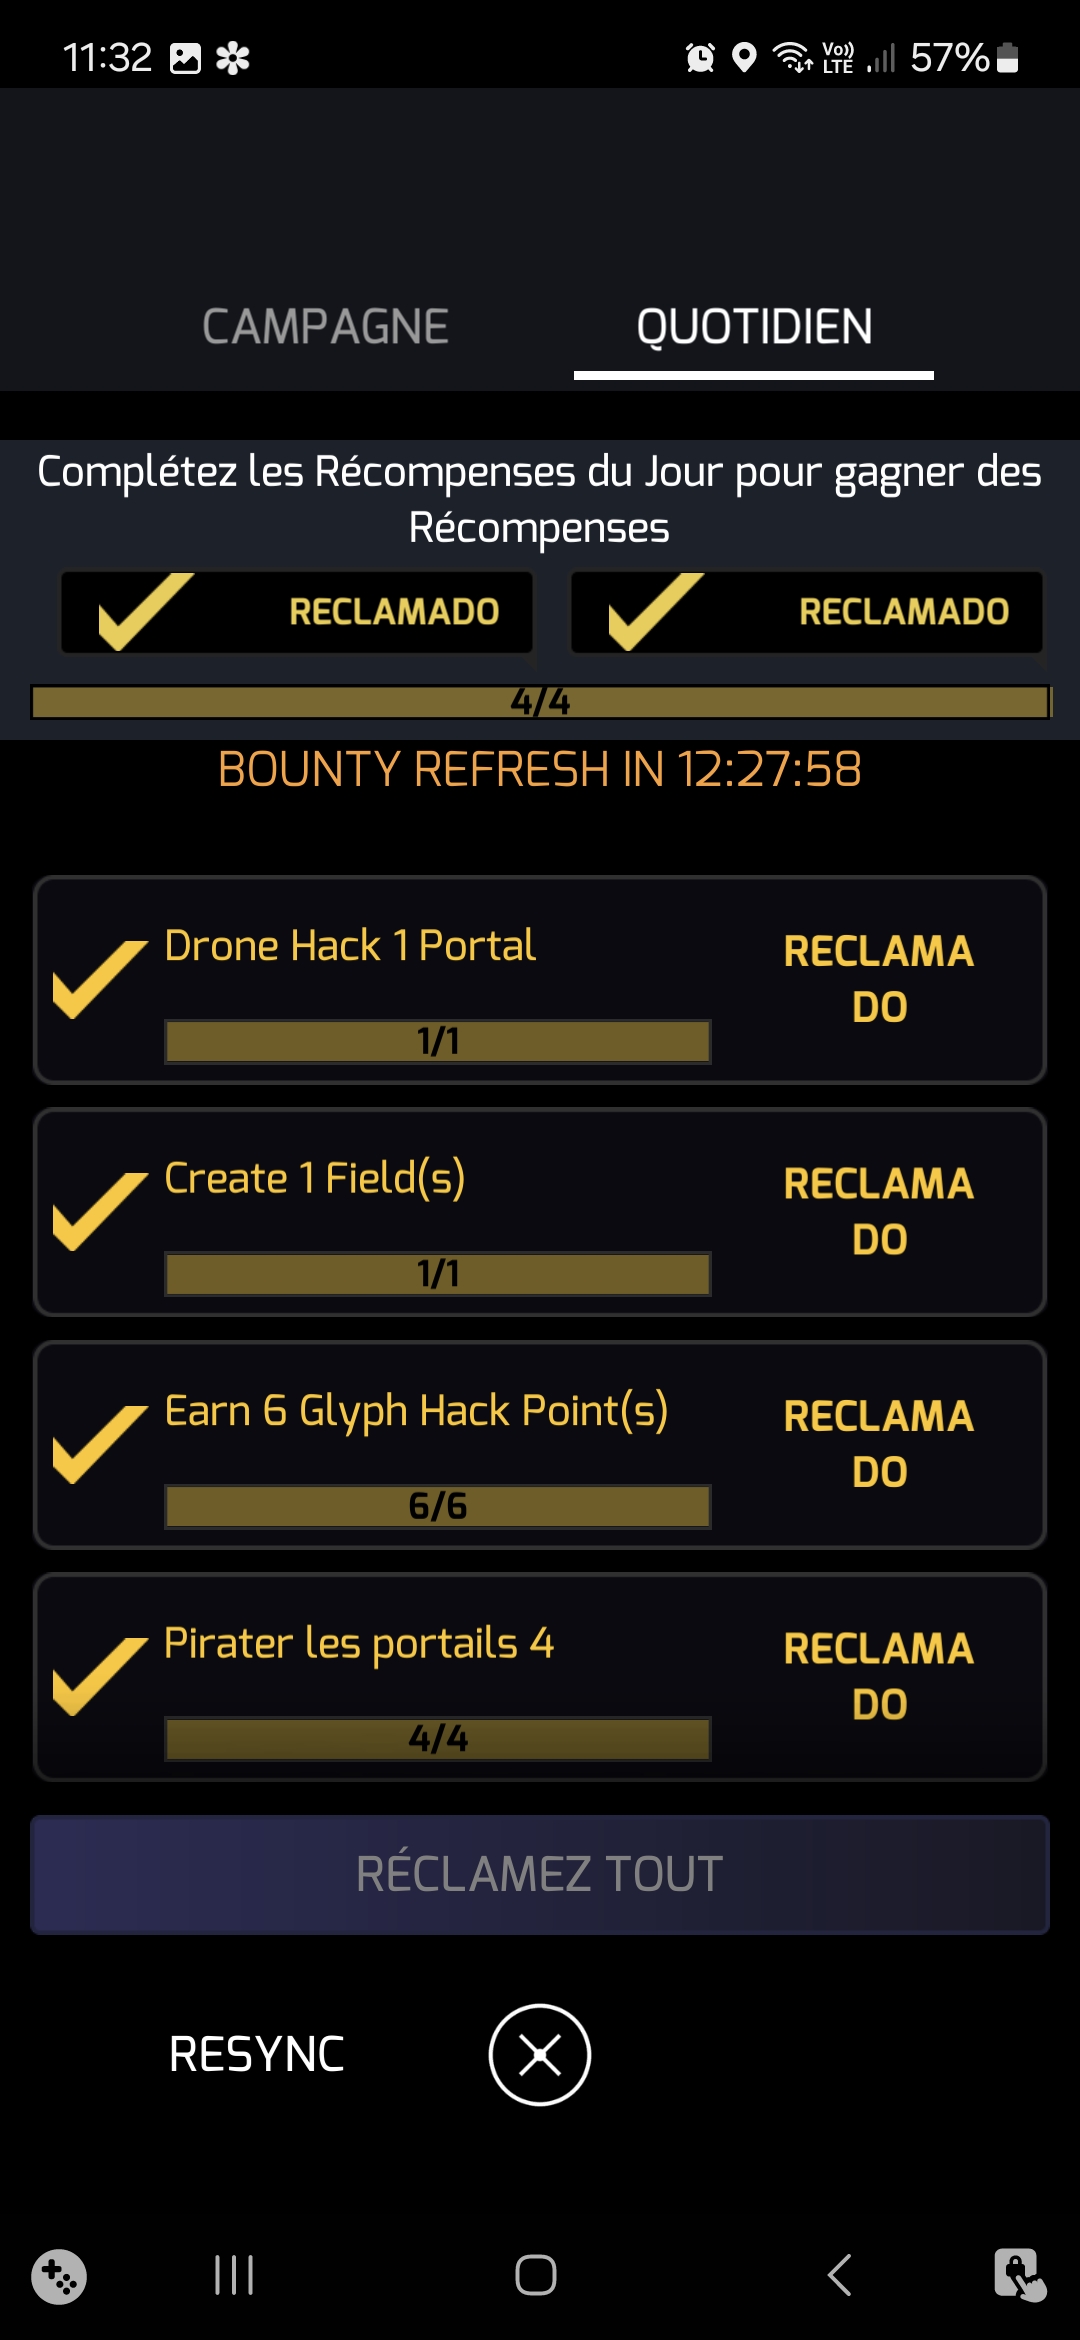Tap the battery icon in status bar
The height and width of the screenshot is (2340, 1080).
tap(1008, 58)
